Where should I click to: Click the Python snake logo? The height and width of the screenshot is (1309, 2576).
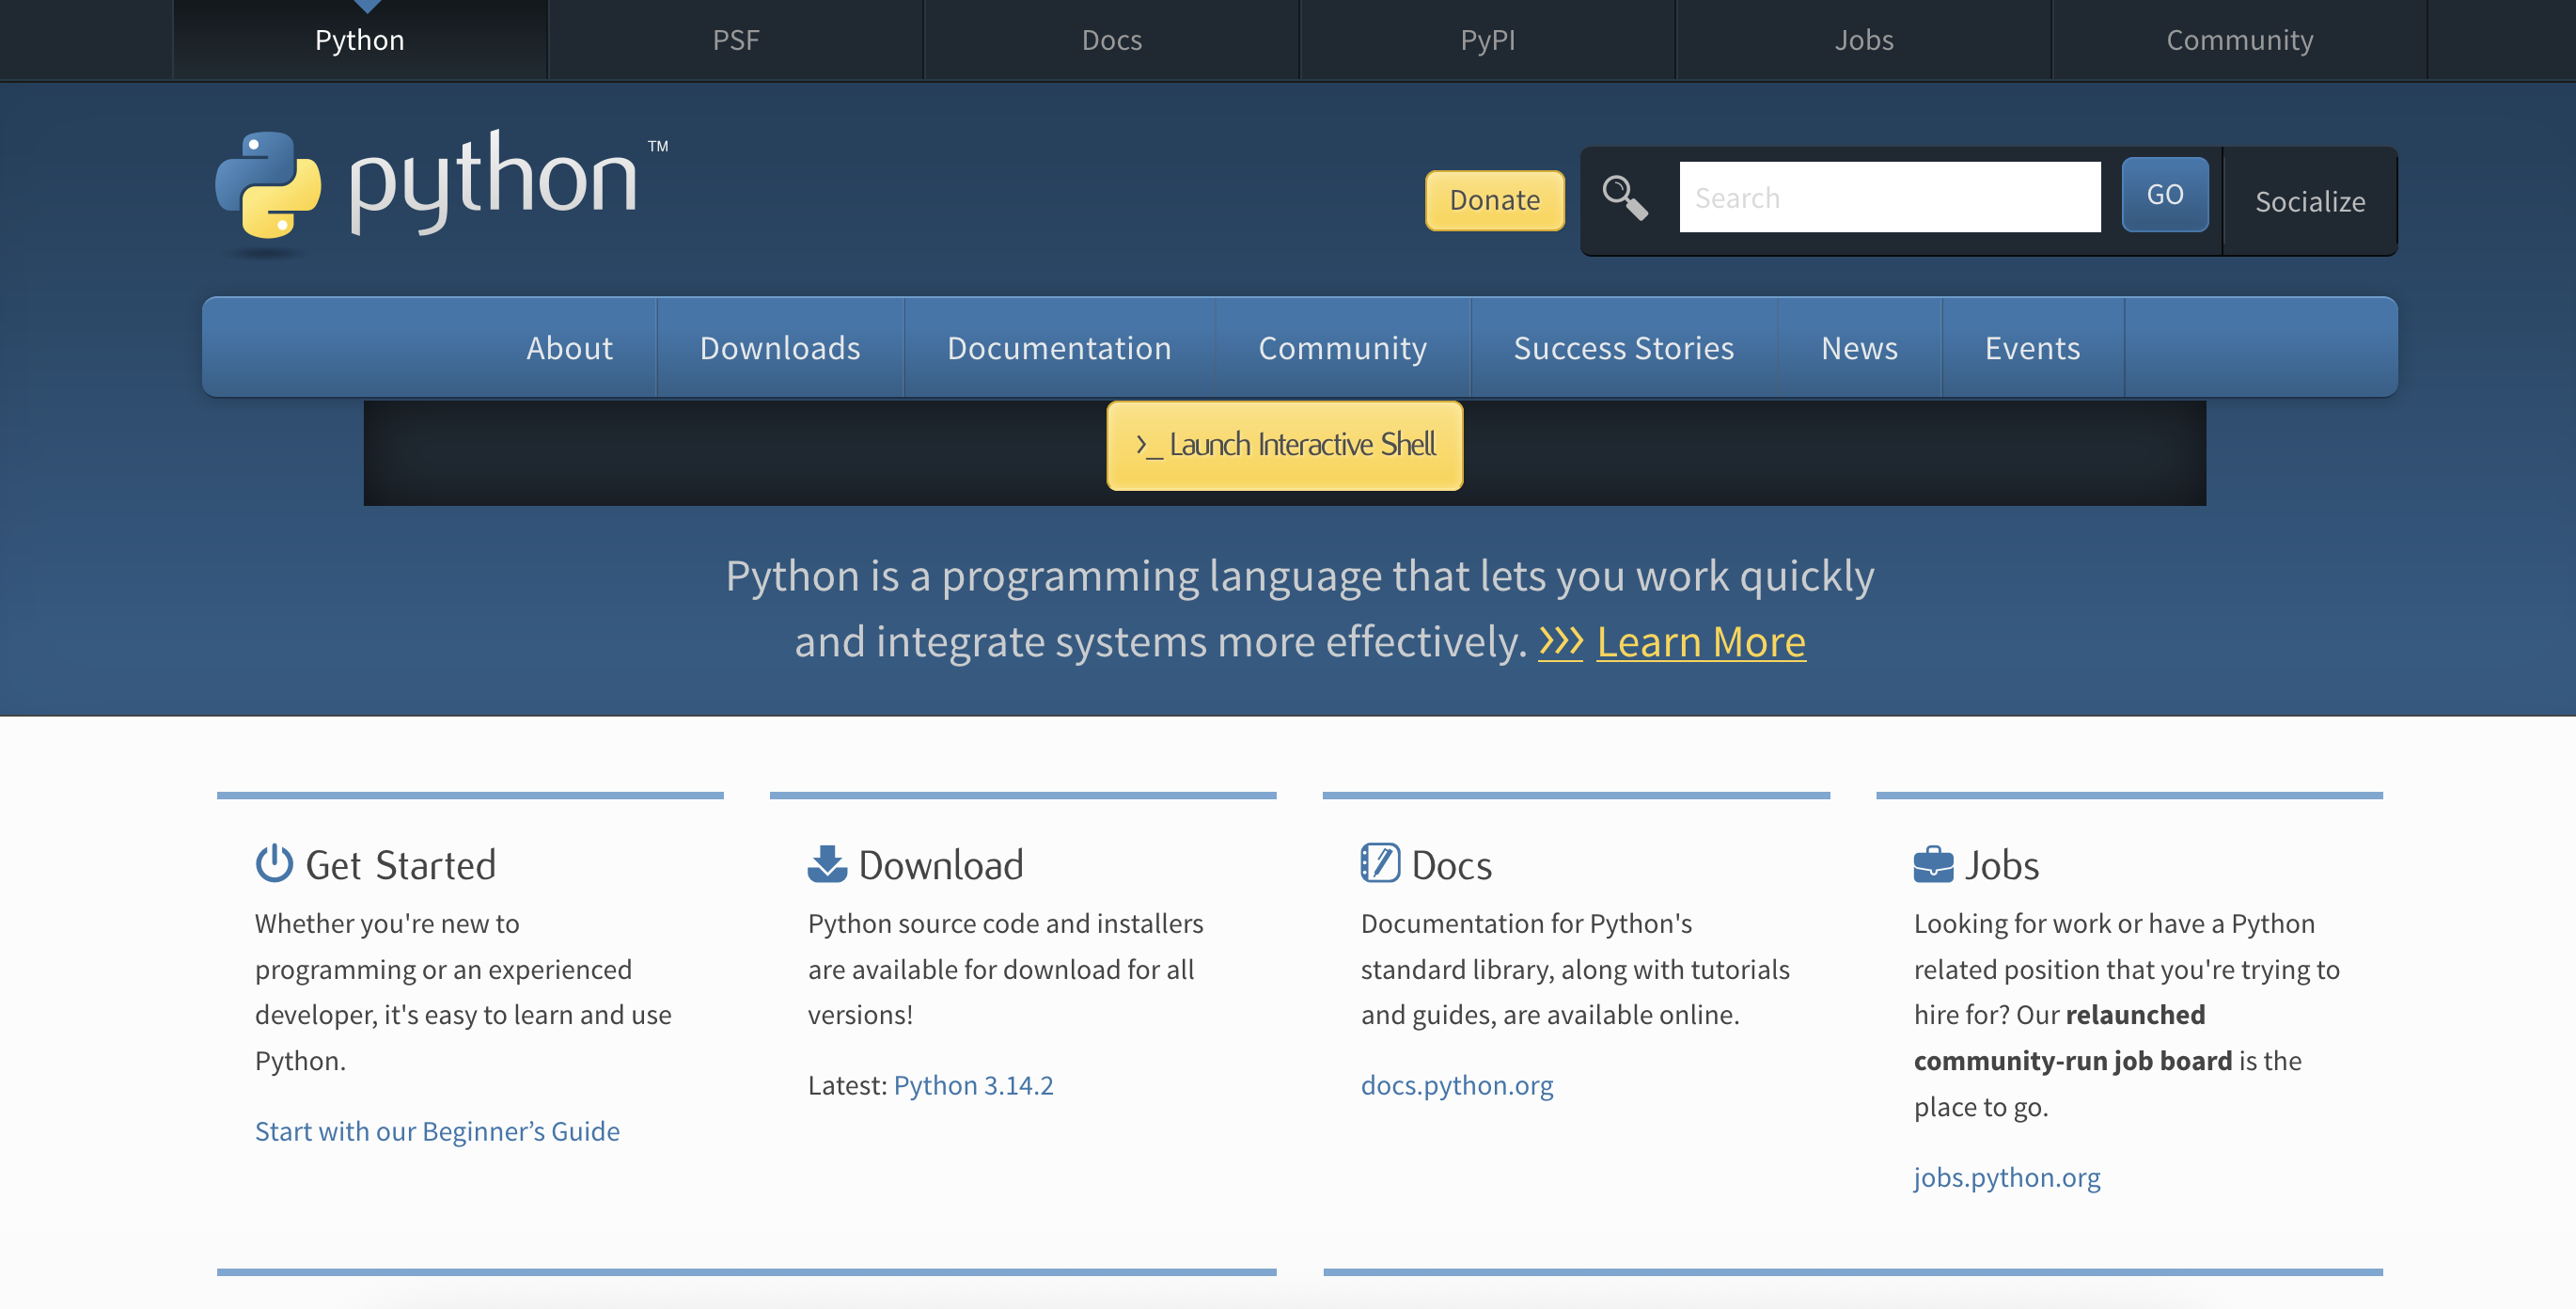pyautogui.click(x=268, y=185)
